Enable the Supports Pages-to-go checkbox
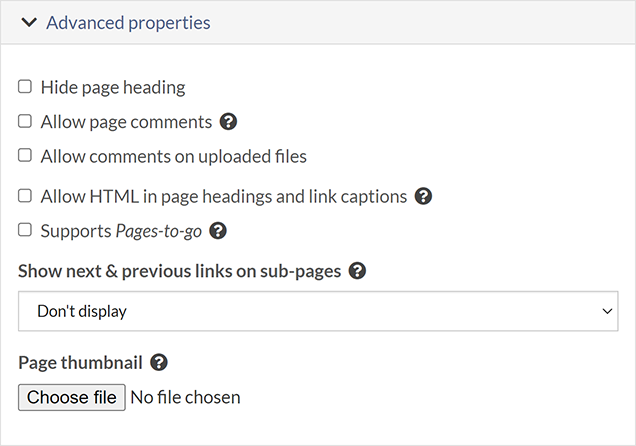This screenshot has height=446, width=636. click(25, 230)
